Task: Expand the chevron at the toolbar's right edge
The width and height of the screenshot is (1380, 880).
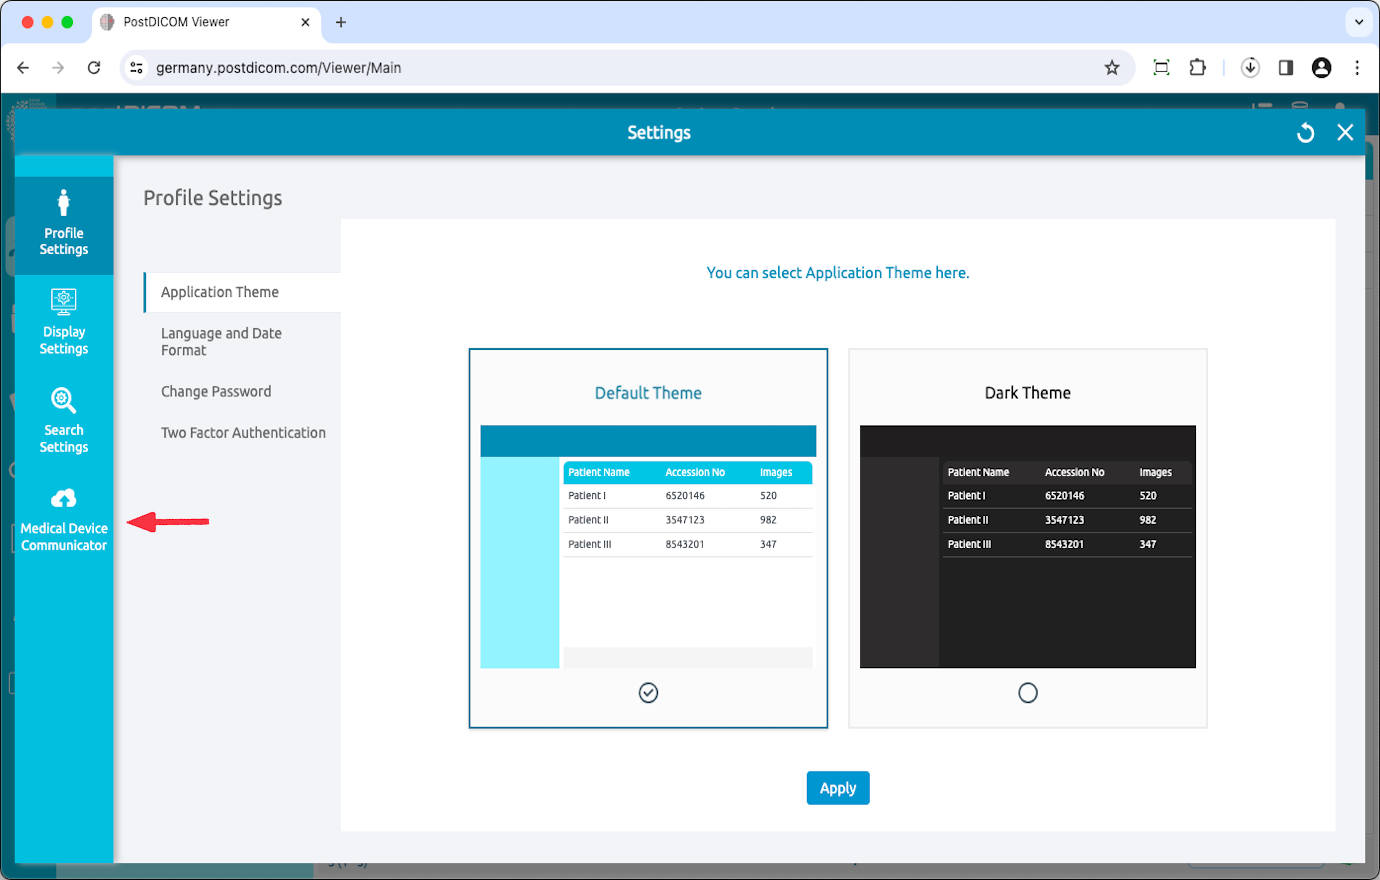Action: click(x=1358, y=21)
